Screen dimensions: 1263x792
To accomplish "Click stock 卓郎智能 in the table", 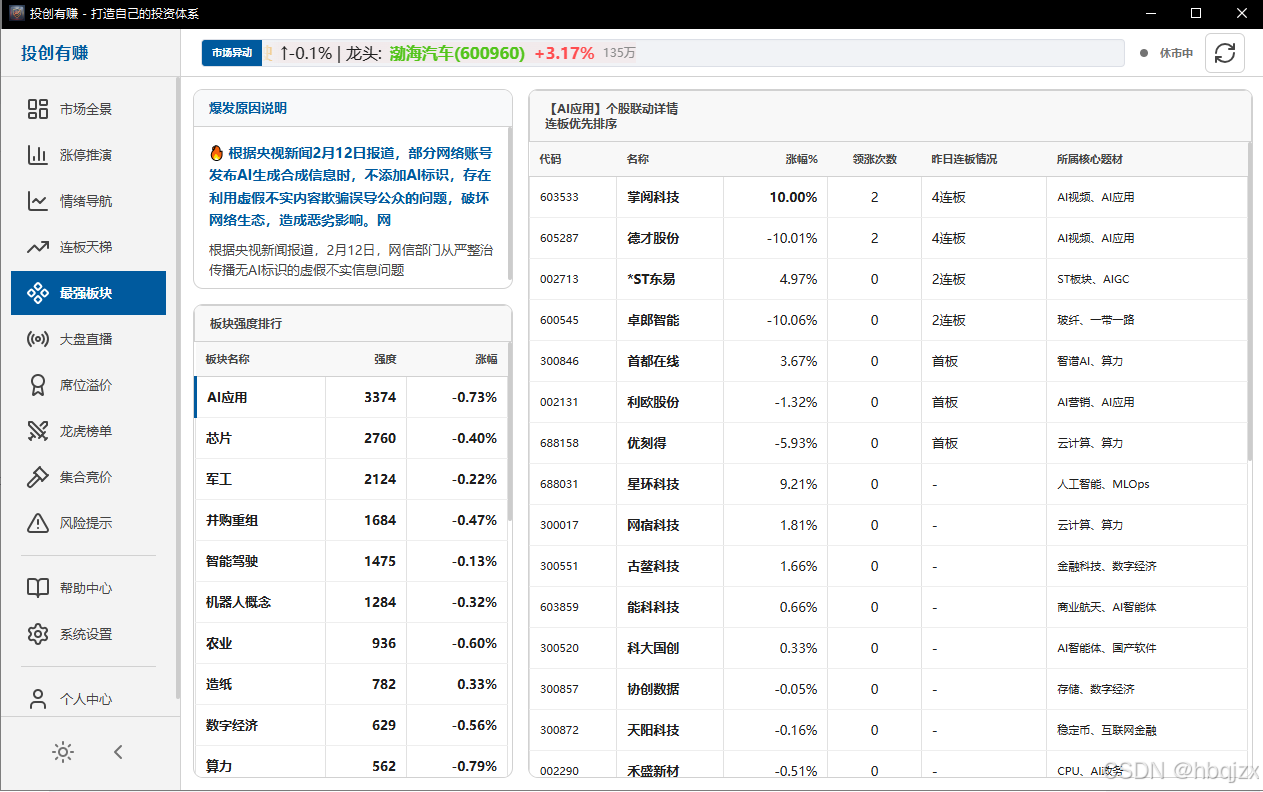I will 653,320.
